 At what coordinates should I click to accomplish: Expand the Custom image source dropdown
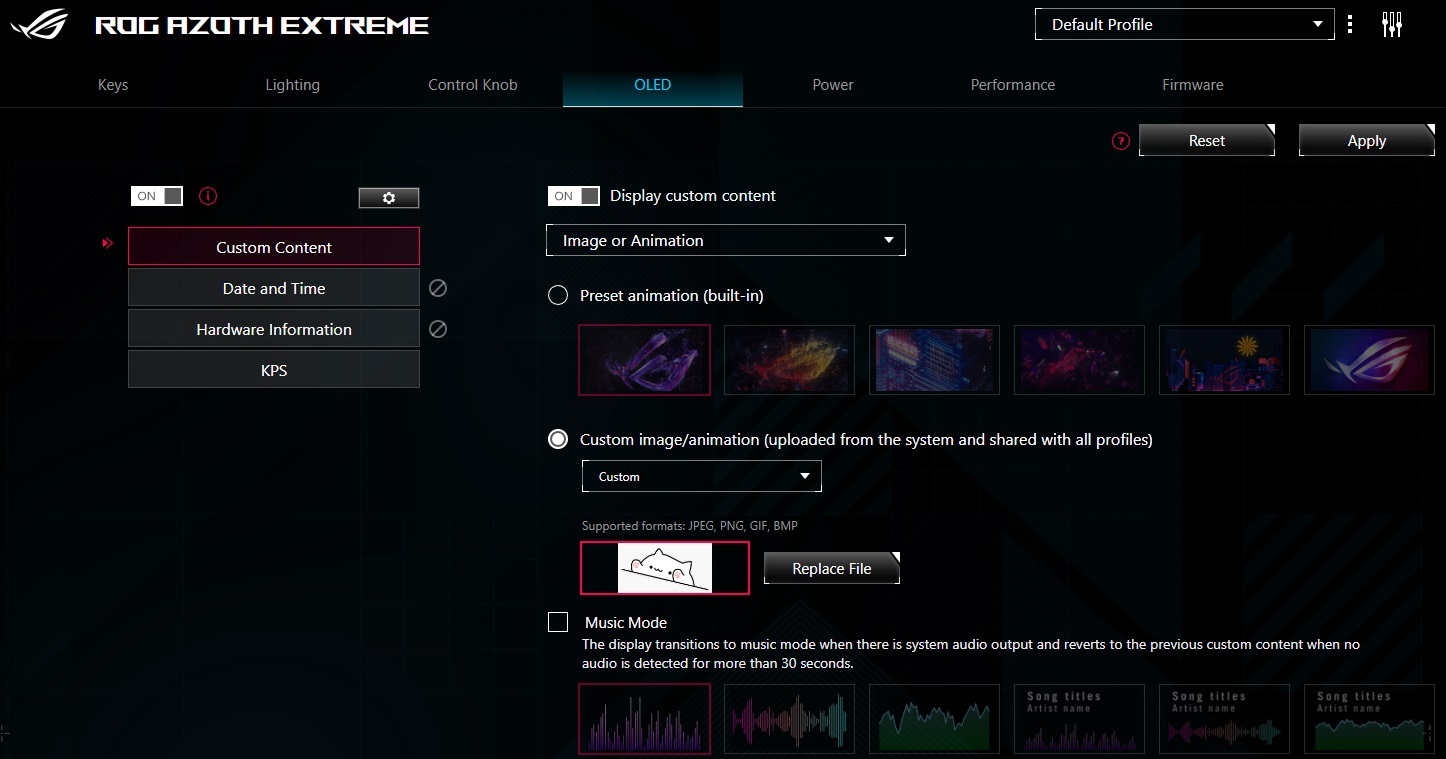point(701,476)
